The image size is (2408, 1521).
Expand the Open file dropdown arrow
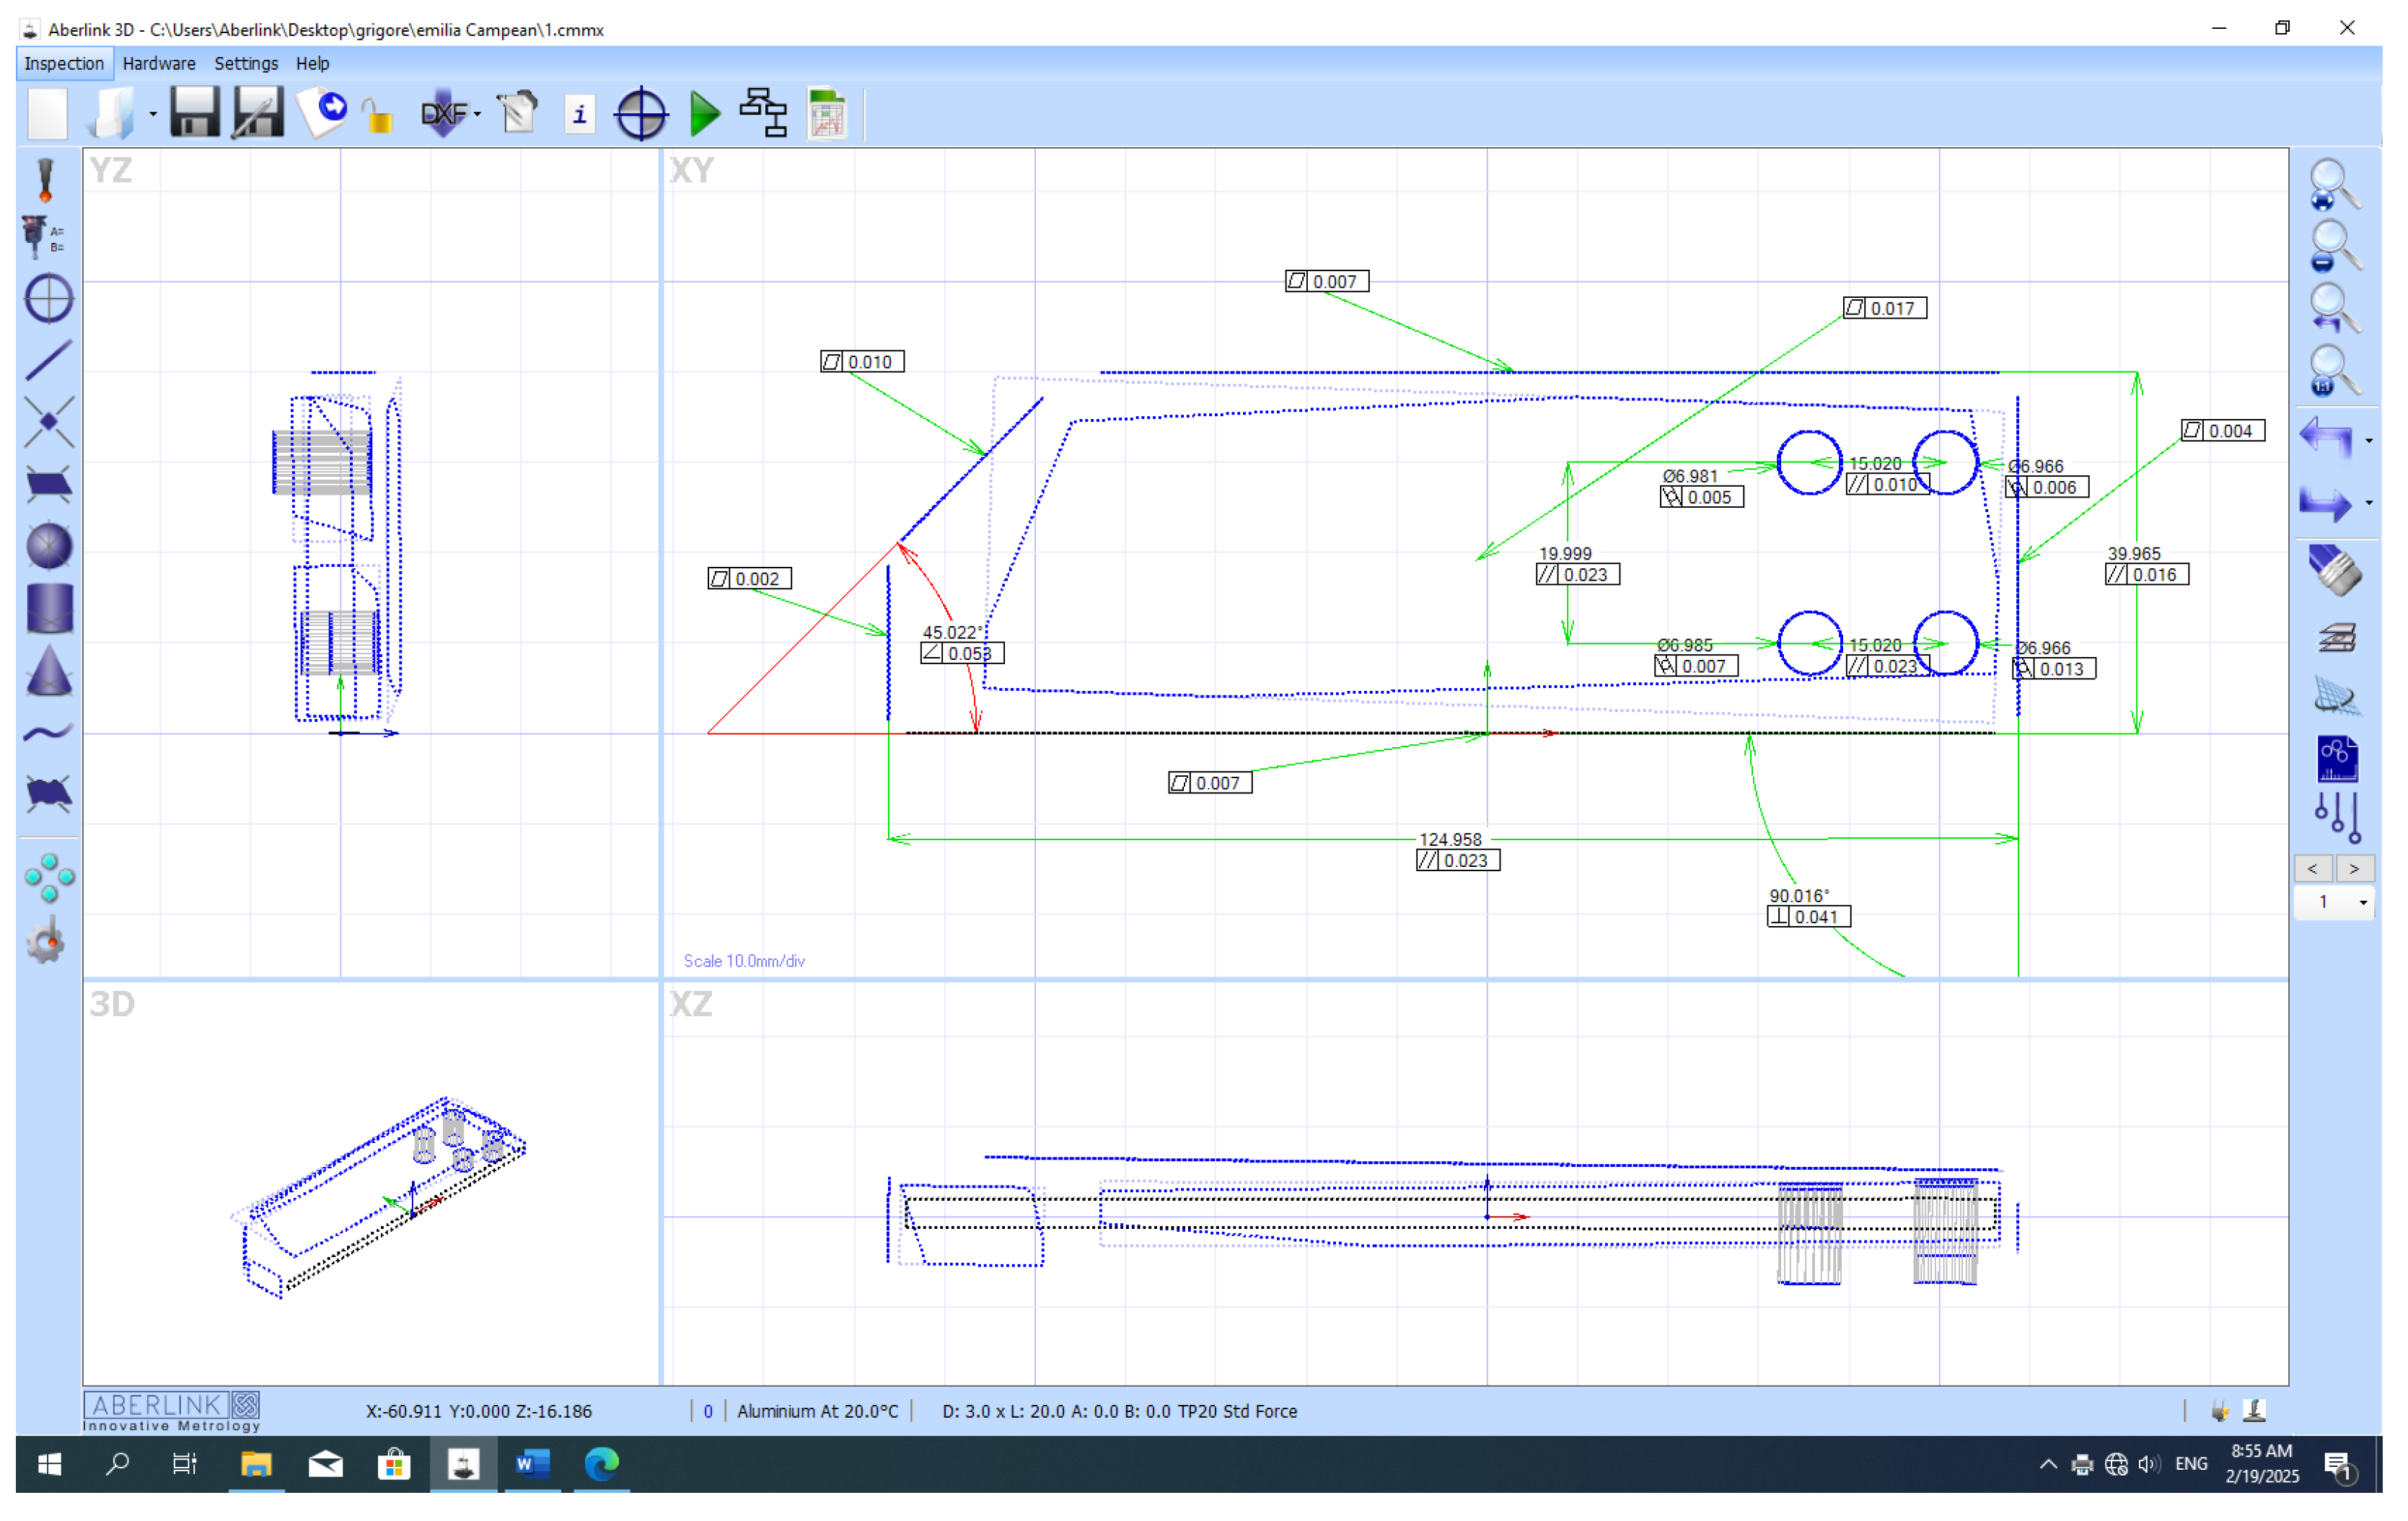point(153,114)
